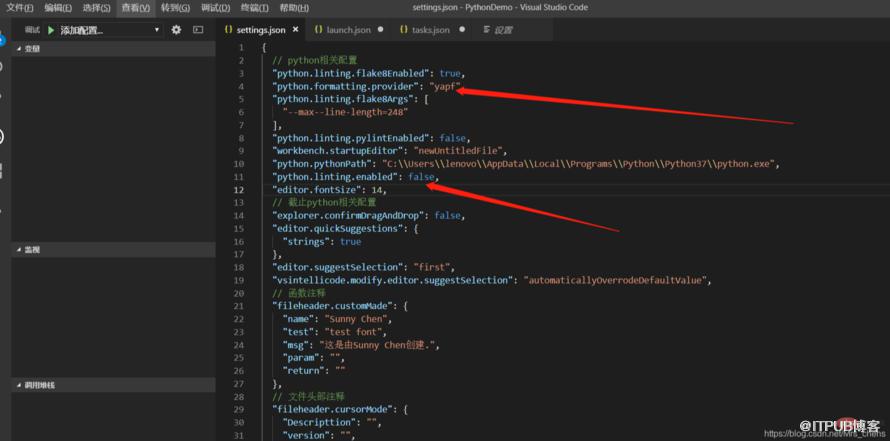890x441 pixels.
Task: Open the 终端(T) menu
Action: [x=255, y=8]
